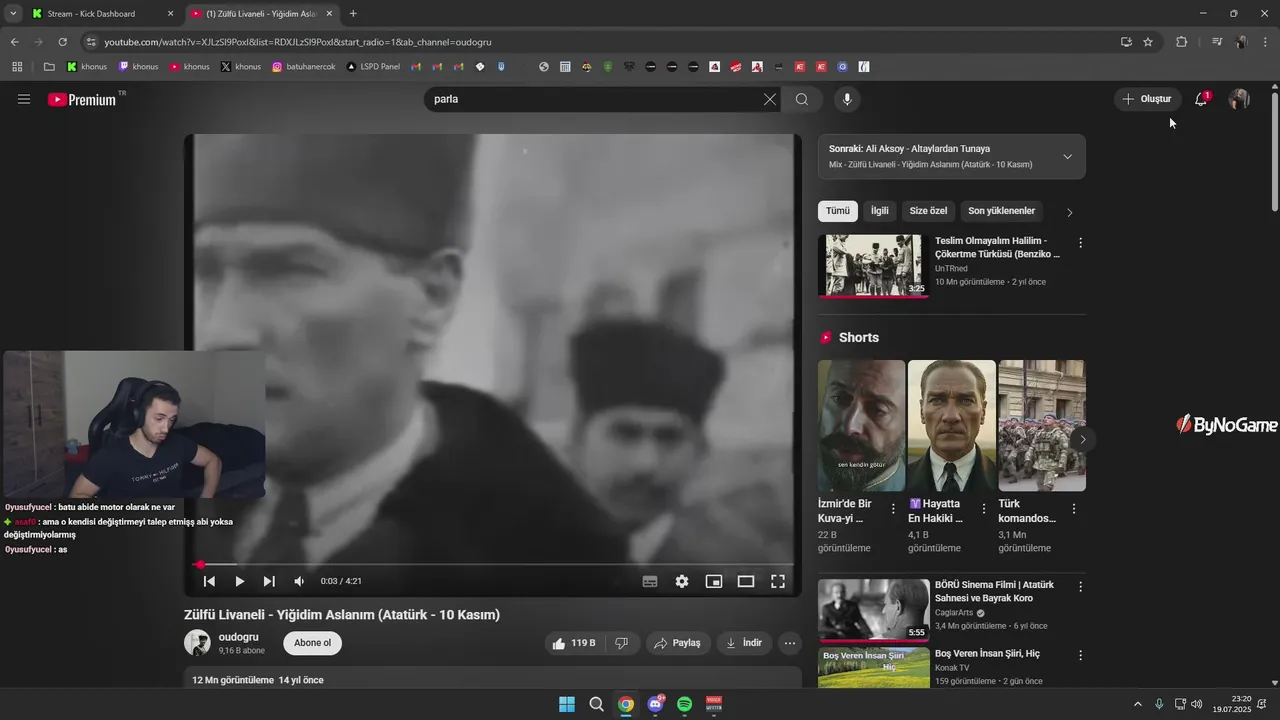This screenshot has width=1280, height=720.
Task: Open options for Teslim Olmayalım video
Action: (1080, 243)
